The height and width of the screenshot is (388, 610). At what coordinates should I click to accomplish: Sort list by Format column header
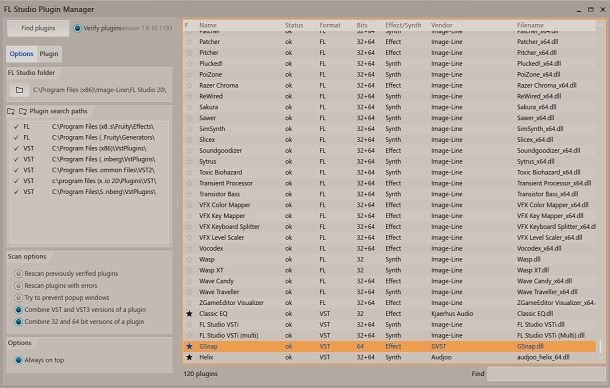[x=330, y=25]
